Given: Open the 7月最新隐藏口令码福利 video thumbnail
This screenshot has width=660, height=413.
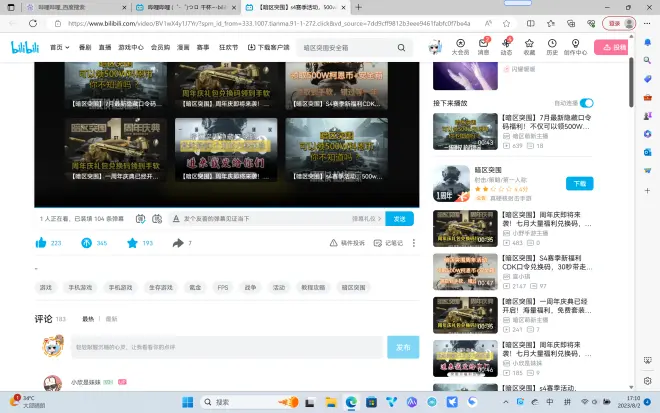Looking at the screenshot, I should coord(465,131).
